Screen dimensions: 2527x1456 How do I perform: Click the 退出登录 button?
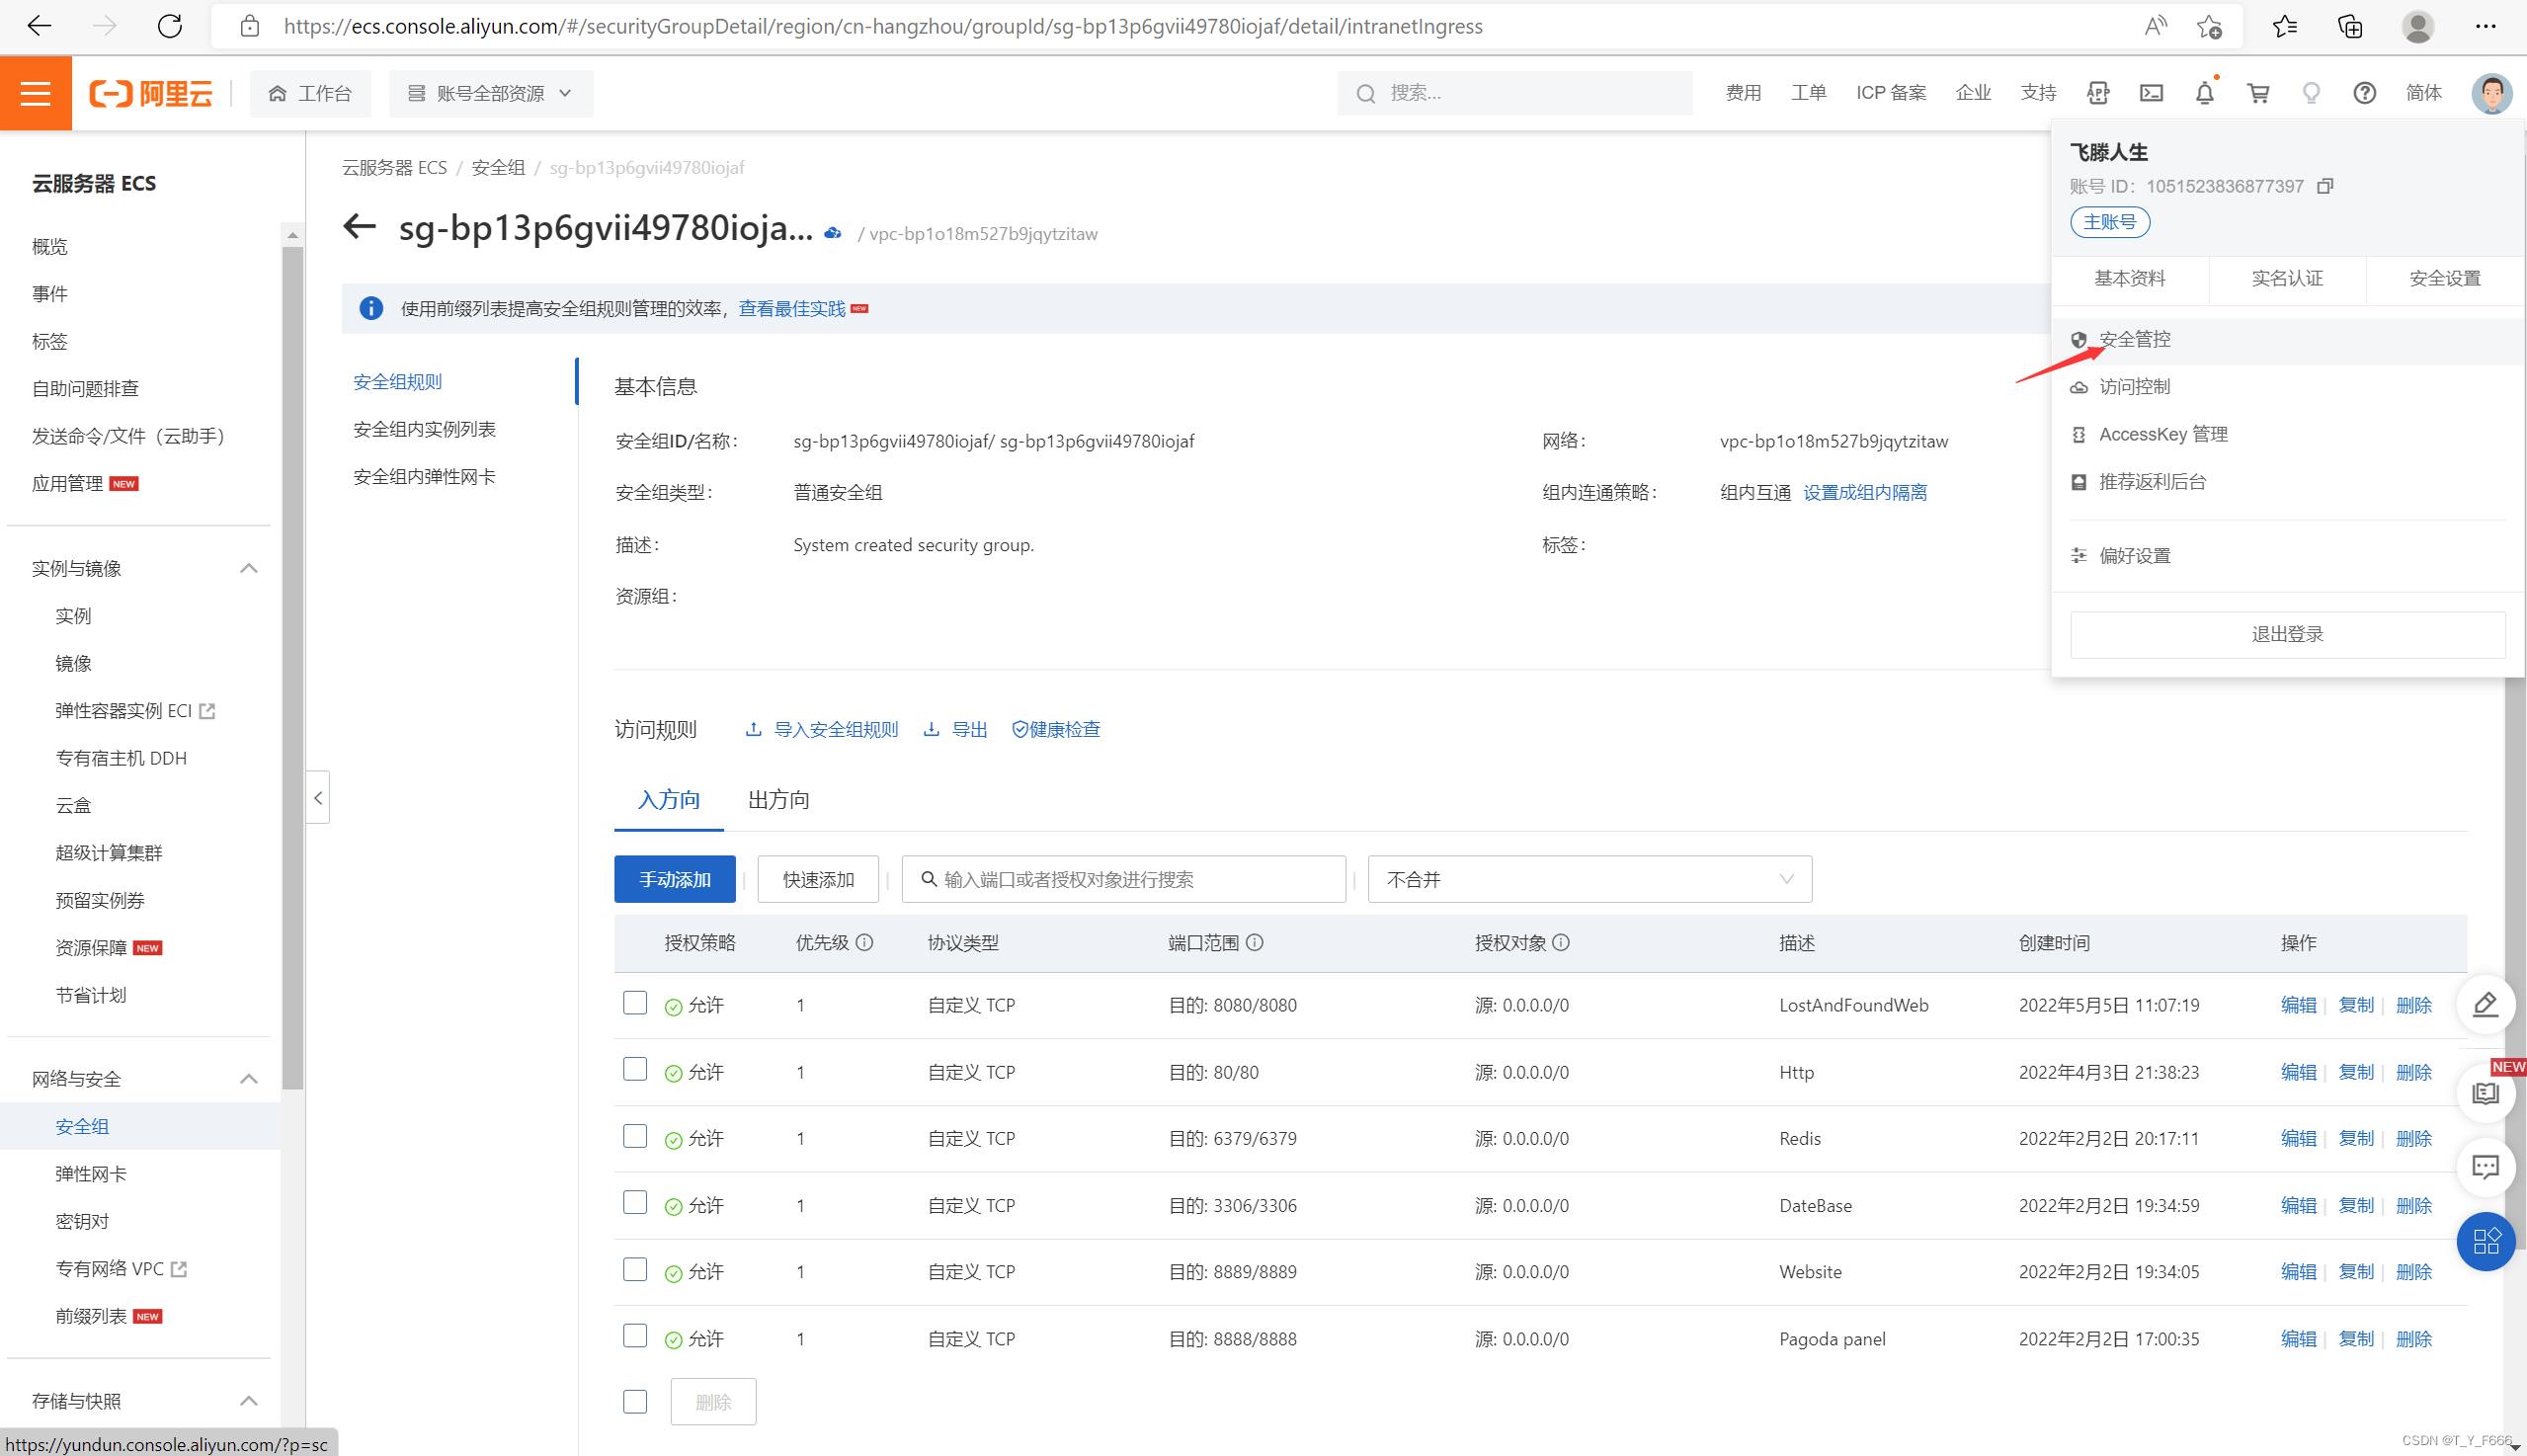click(x=2288, y=634)
